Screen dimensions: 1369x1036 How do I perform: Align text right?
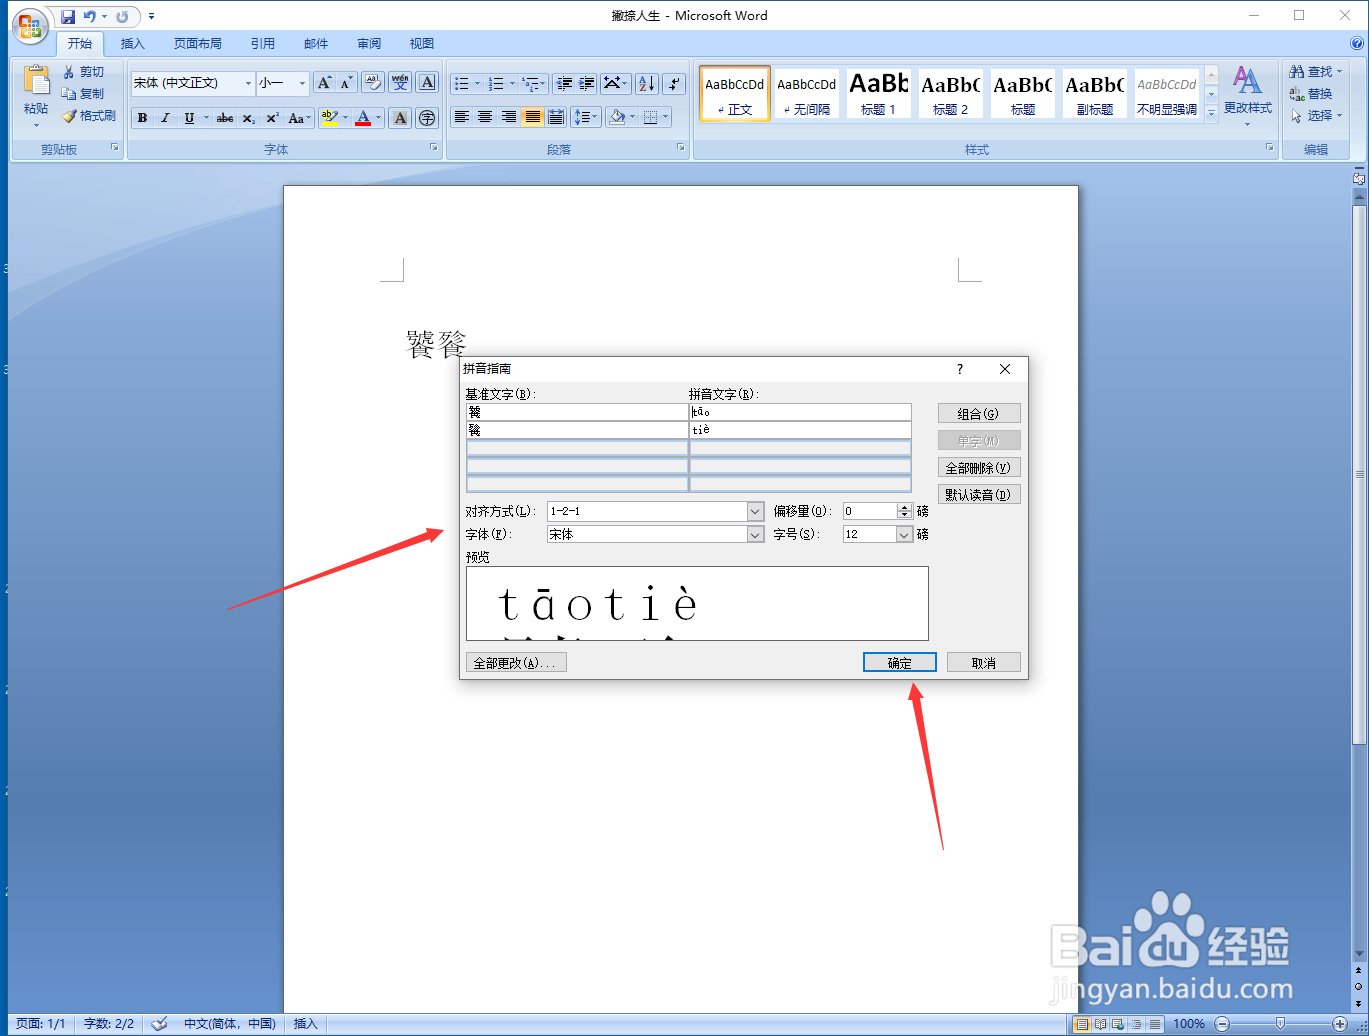coord(509,117)
